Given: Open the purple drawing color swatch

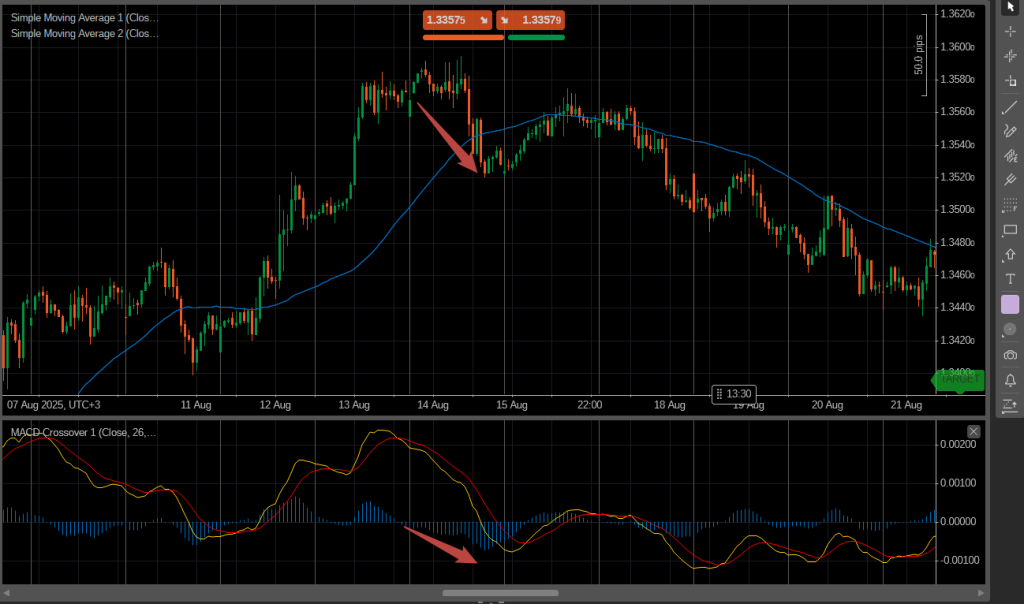Looking at the screenshot, I should pyautogui.click(x=1010, y=304).
